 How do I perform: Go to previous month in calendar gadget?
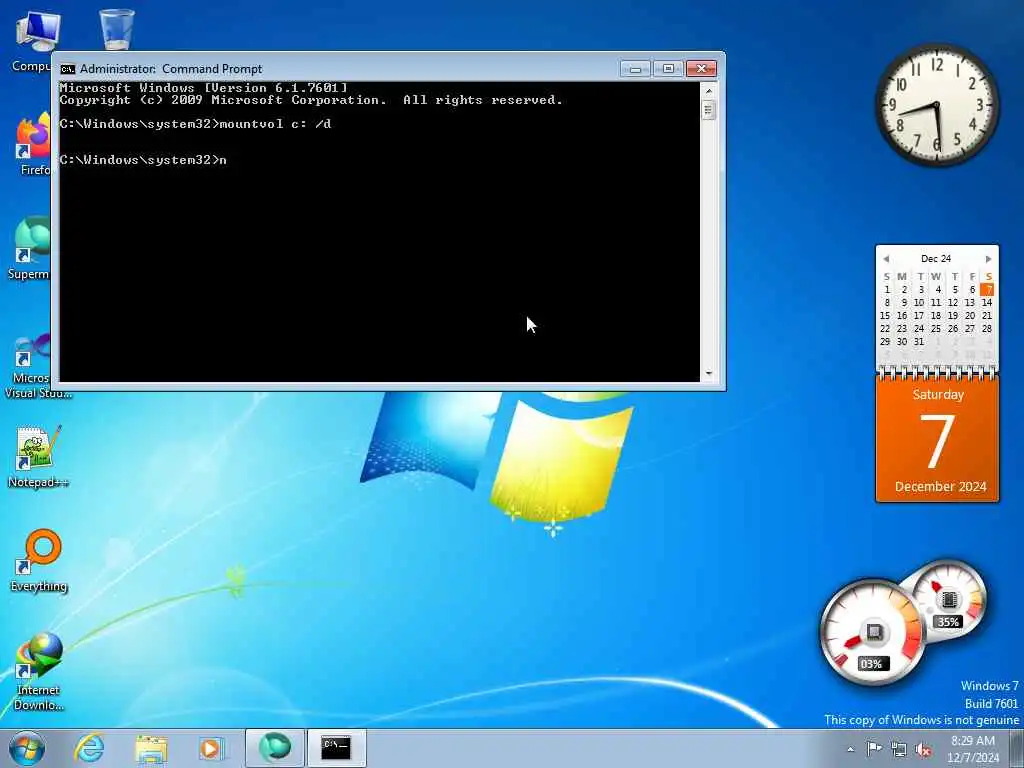[886, 259]
